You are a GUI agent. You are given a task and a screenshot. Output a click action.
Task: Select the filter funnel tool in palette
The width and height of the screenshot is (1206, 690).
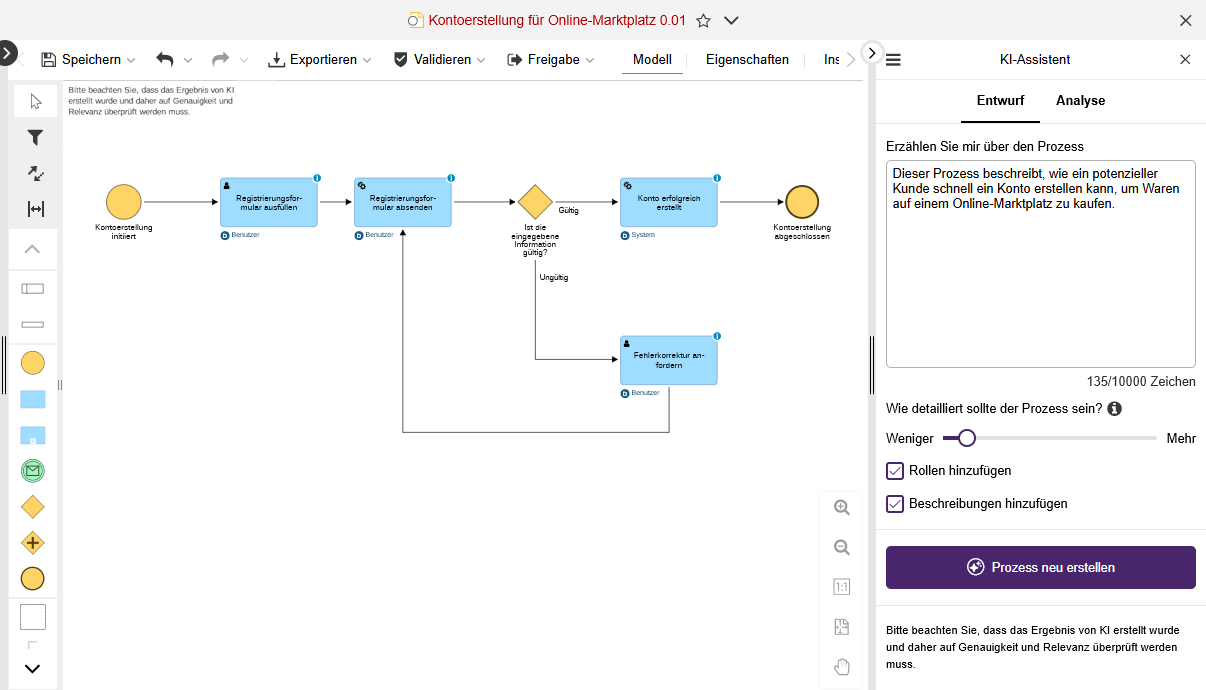[35, 138]
